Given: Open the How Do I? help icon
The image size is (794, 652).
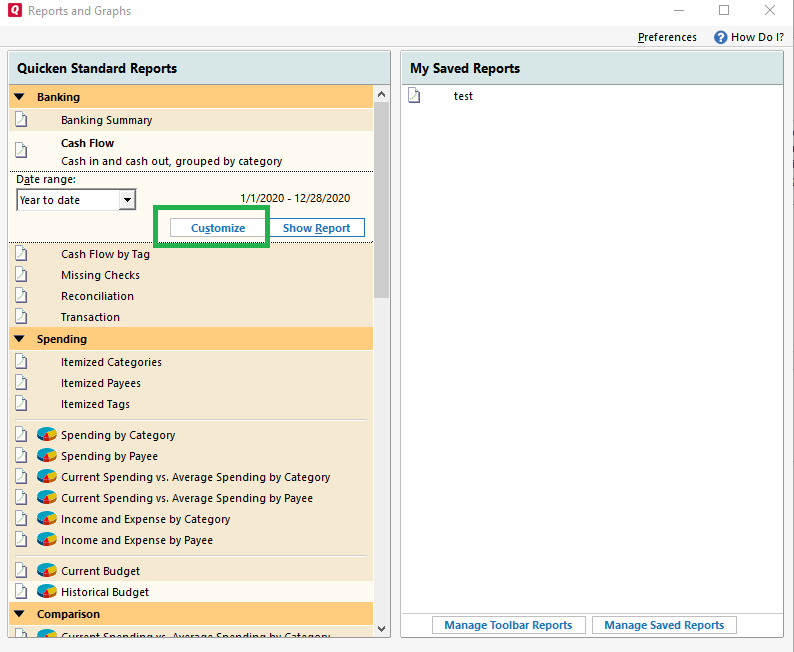Looking at the screenshot, I should coord(720,37).
